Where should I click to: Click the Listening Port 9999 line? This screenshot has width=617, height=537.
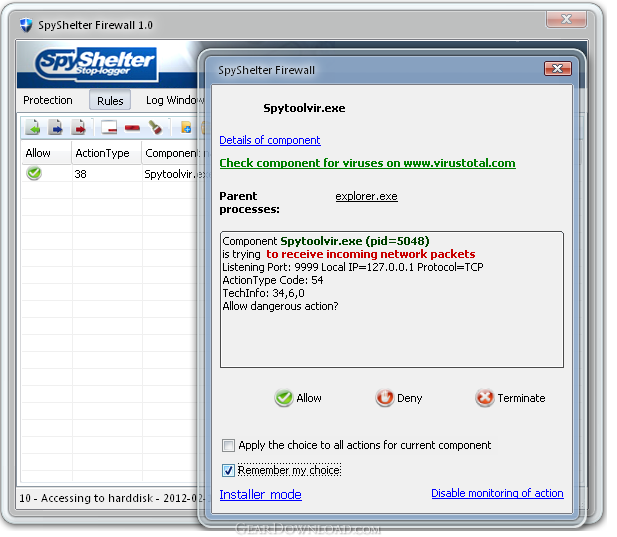[353, 267]
